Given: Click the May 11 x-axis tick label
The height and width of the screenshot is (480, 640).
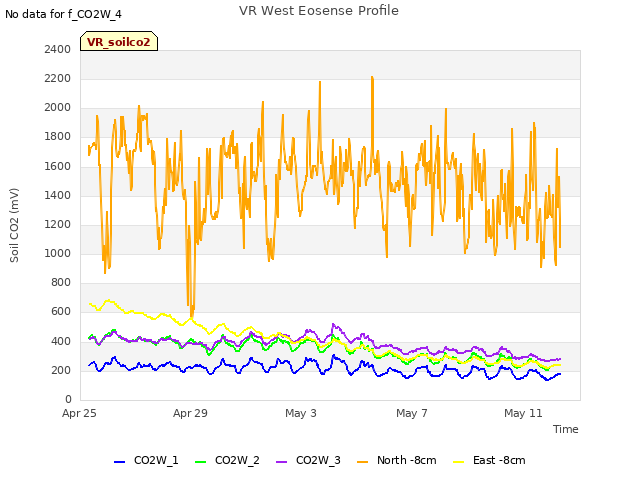Looking at the screenshot, I should pos(523,413).
